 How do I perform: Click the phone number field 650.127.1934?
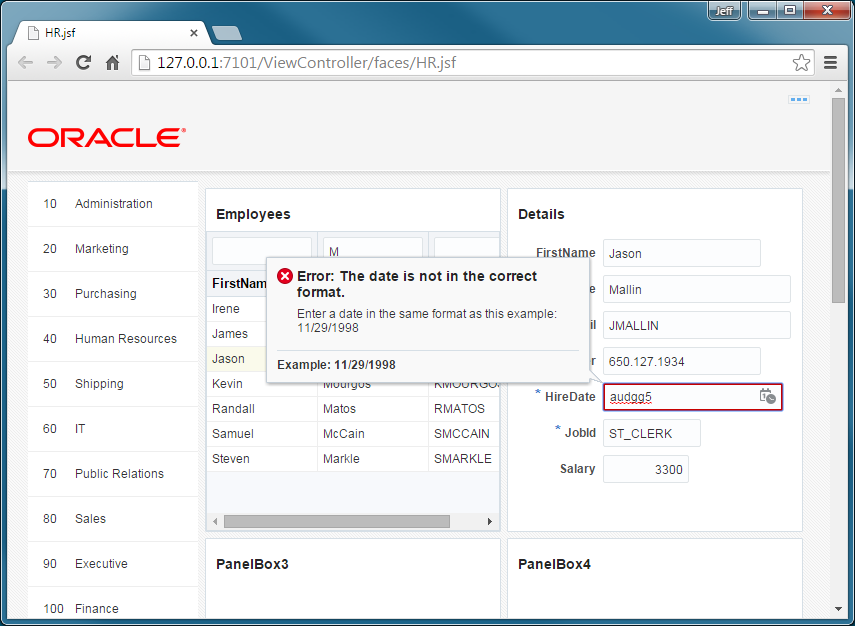(x=682, y=361)
